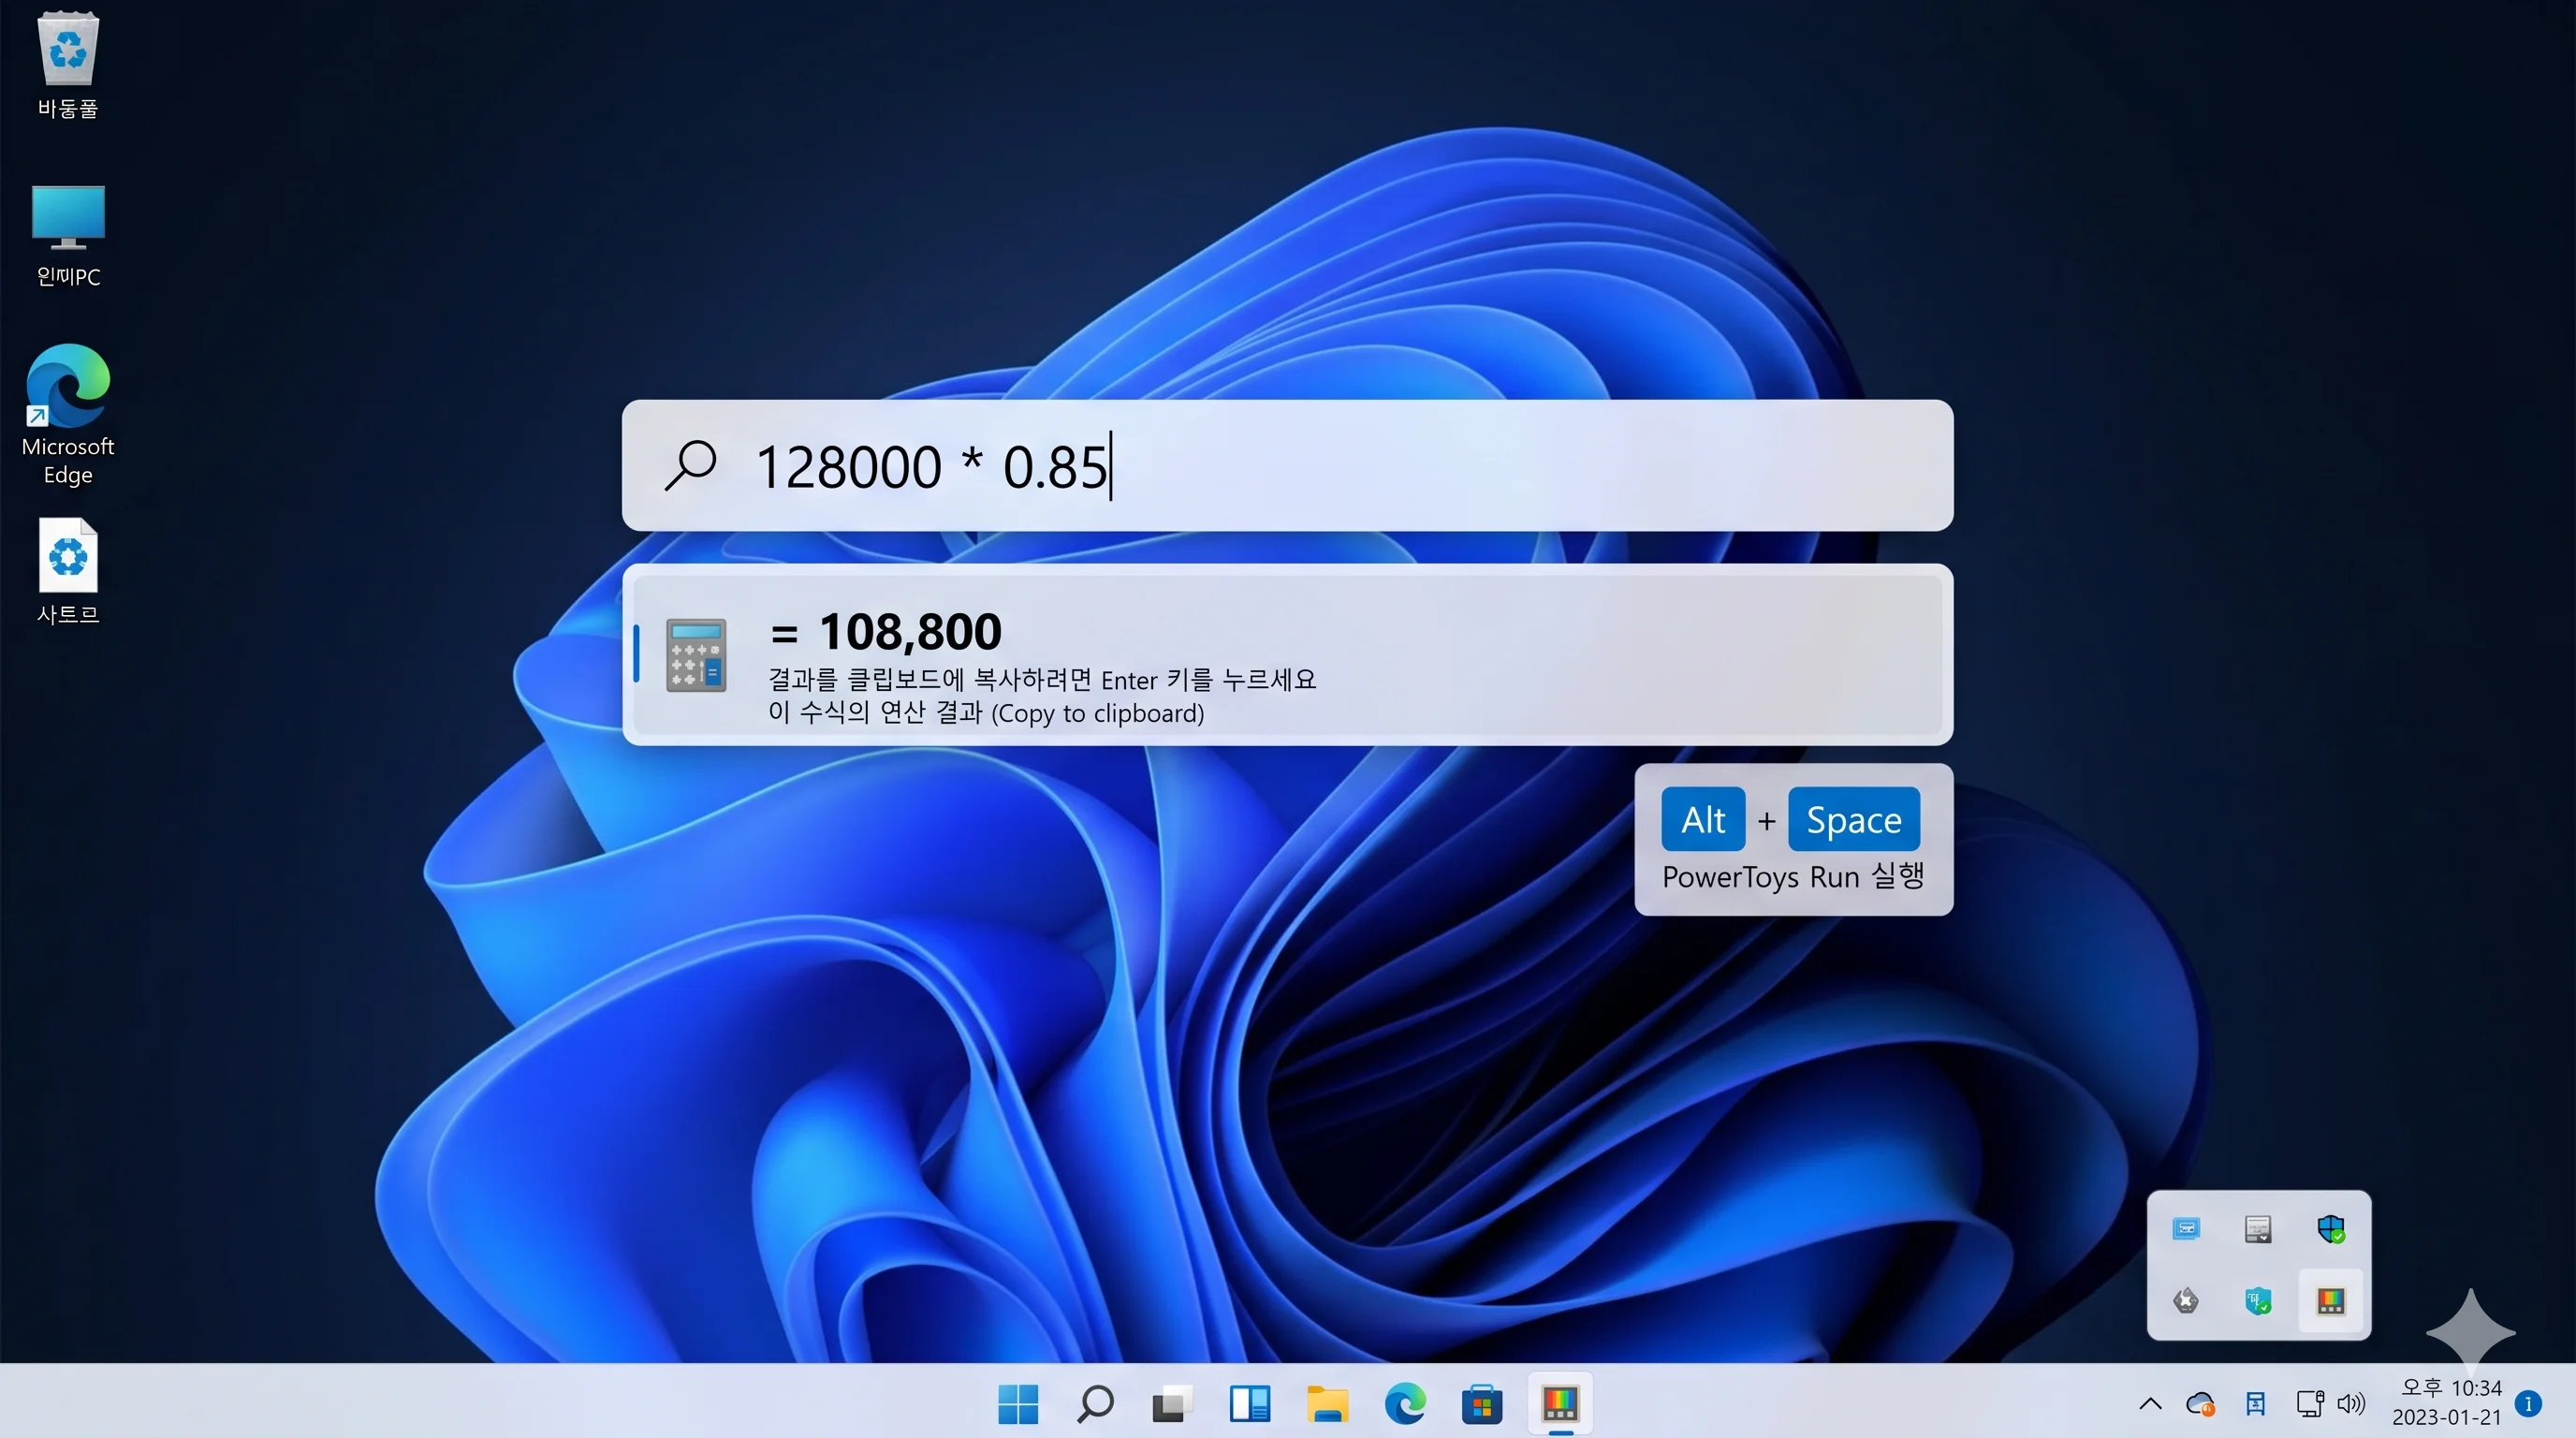Click the volume speaker tray icon
This screenshot has width=2576, height=1438.
coord(2351,1404)
